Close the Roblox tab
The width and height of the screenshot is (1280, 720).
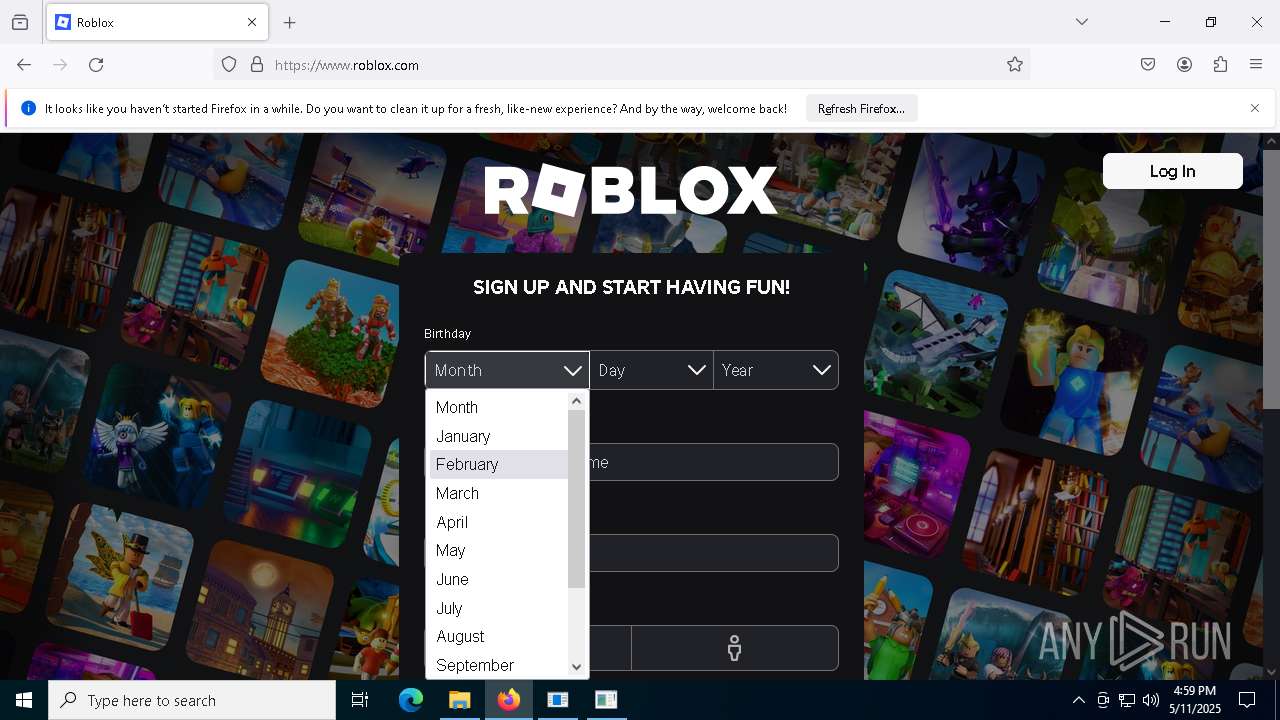pyautogui.click(x=252, y=22)
